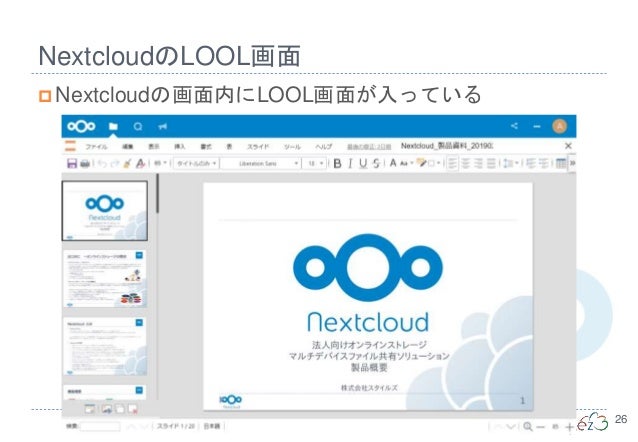Viewport: 638px width, 442px height.
Task: Select the fourth slide thumbnail
Action: (105, 392)
